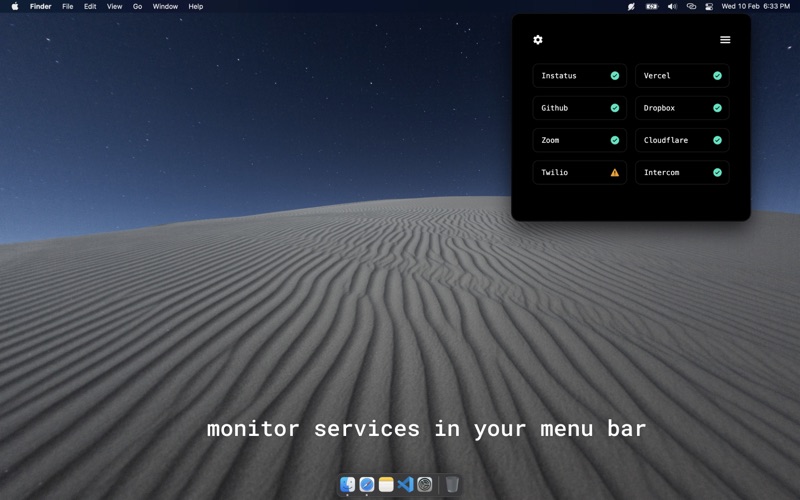Open the Control Center menu bar icon
This screenshot has height=500, width=800.
[709, 7]
